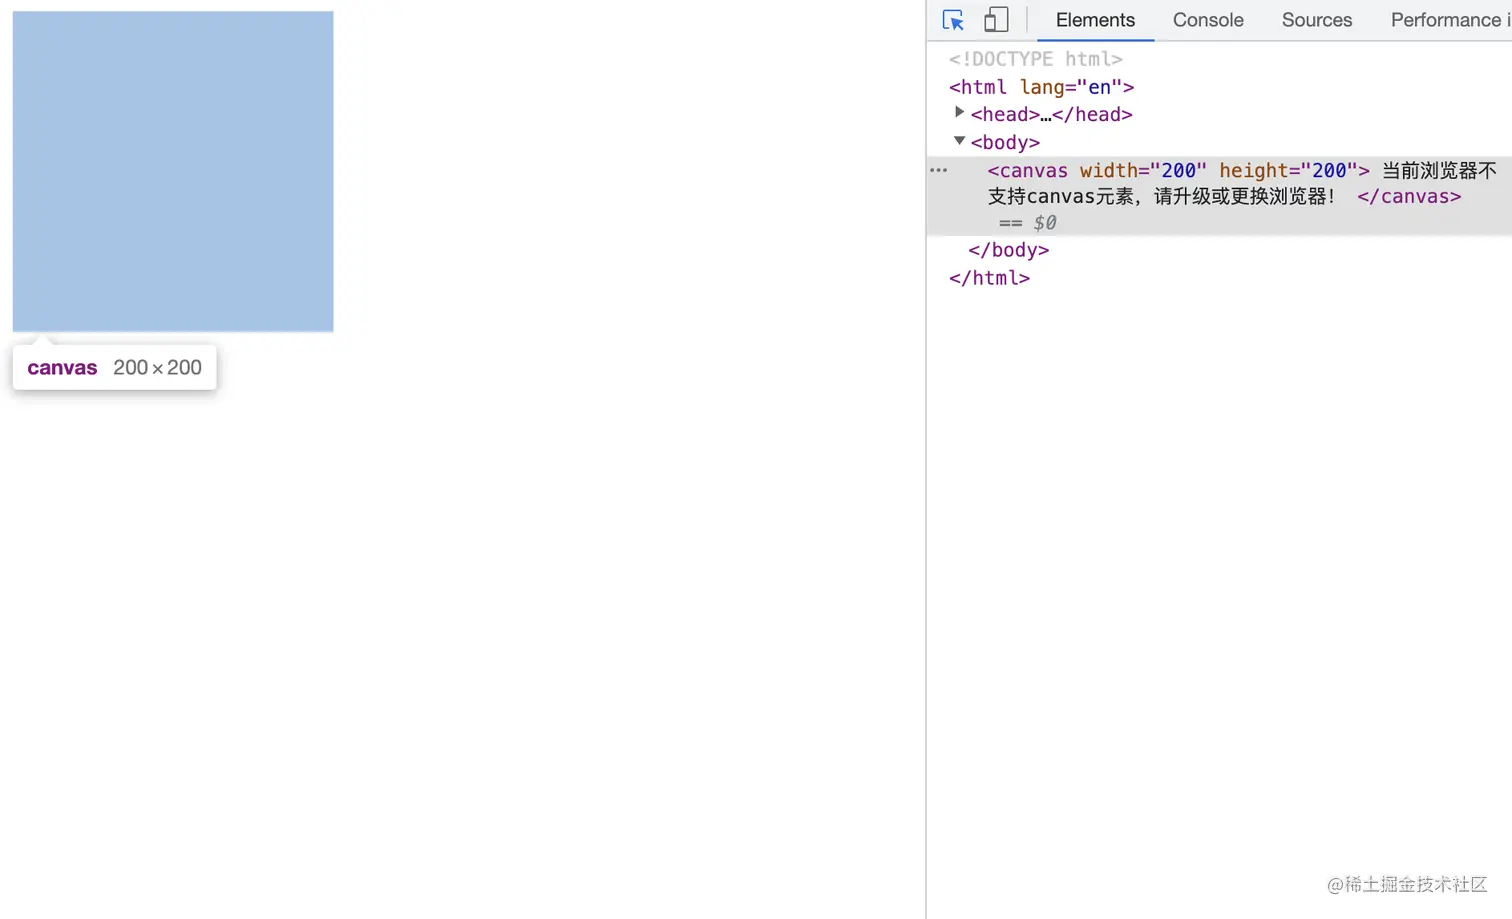Toggle the device toolbar icon
Image resolution: width=1512 pixels, height=919 pixels.
click(x=996, y=19)
